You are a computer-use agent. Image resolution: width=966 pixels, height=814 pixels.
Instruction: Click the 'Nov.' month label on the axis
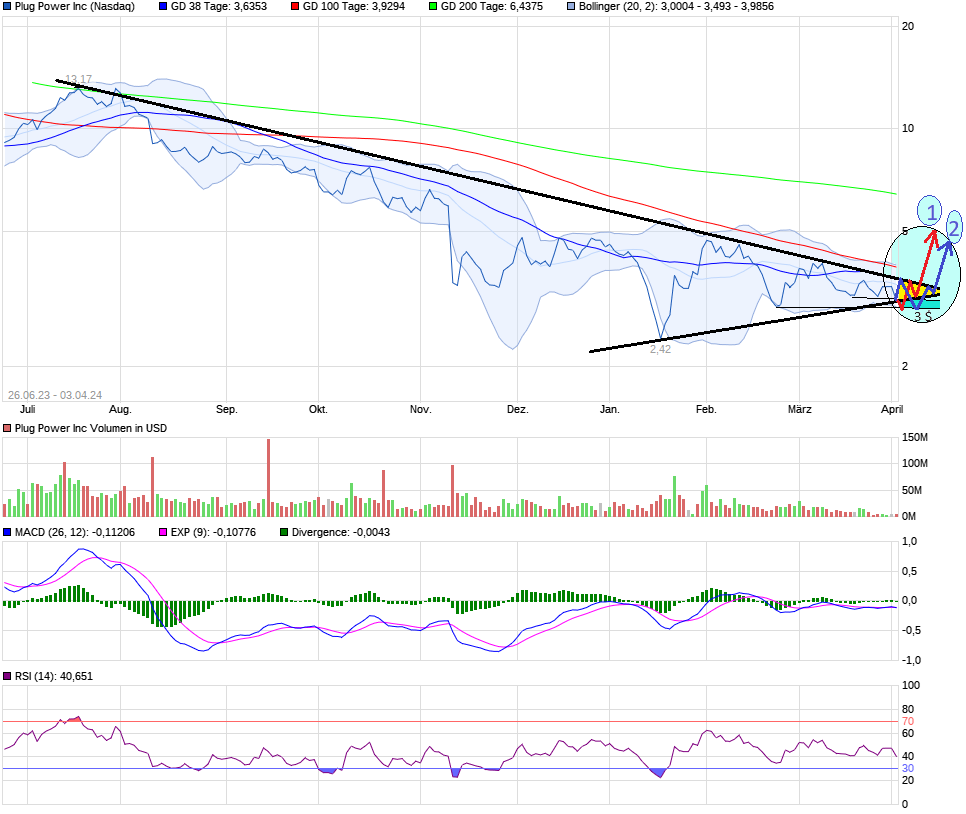coord(420,410)
